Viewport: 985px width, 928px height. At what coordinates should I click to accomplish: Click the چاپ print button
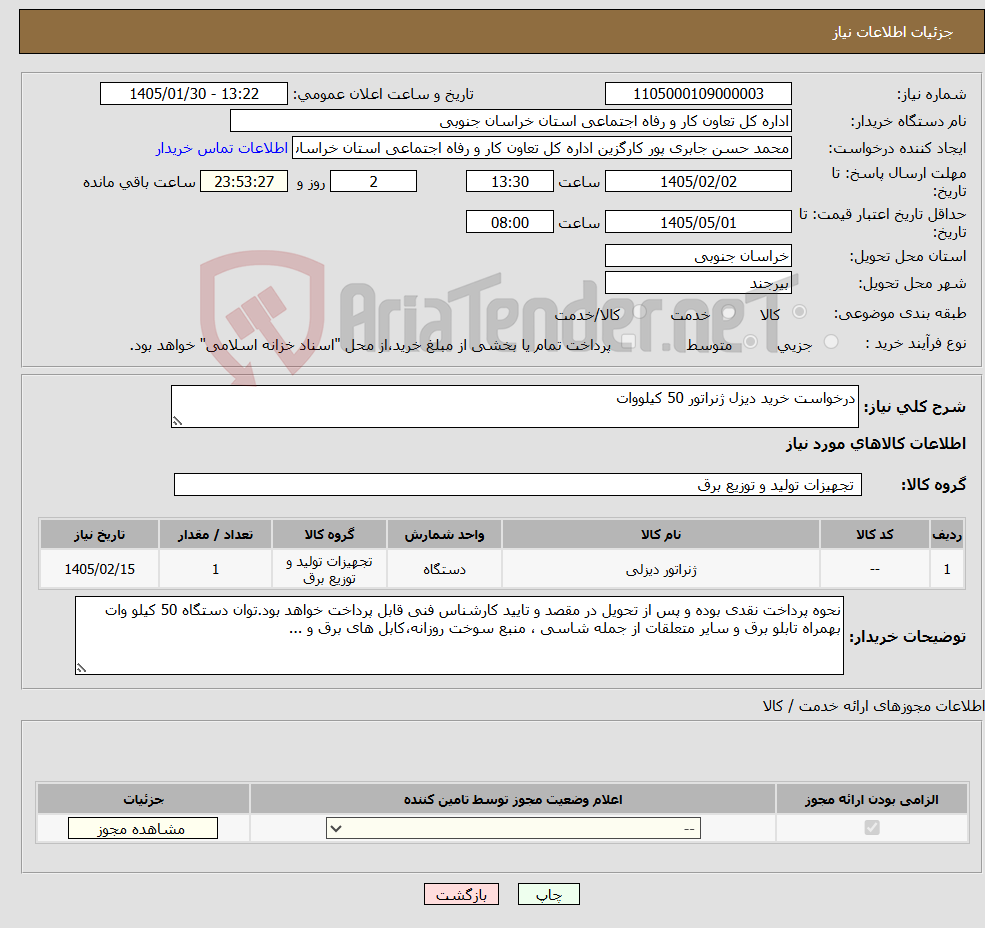click(548, 894)
